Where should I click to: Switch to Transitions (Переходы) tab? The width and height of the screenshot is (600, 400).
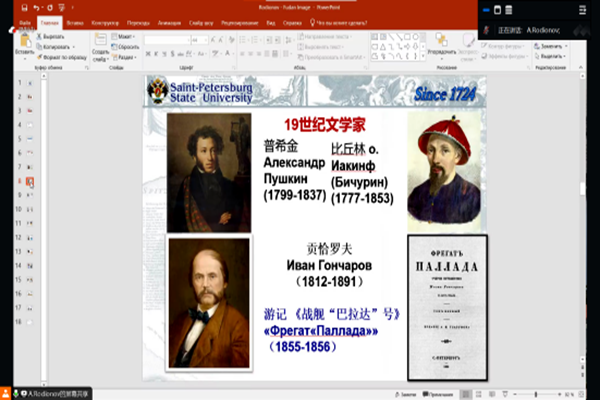point(138,23)
